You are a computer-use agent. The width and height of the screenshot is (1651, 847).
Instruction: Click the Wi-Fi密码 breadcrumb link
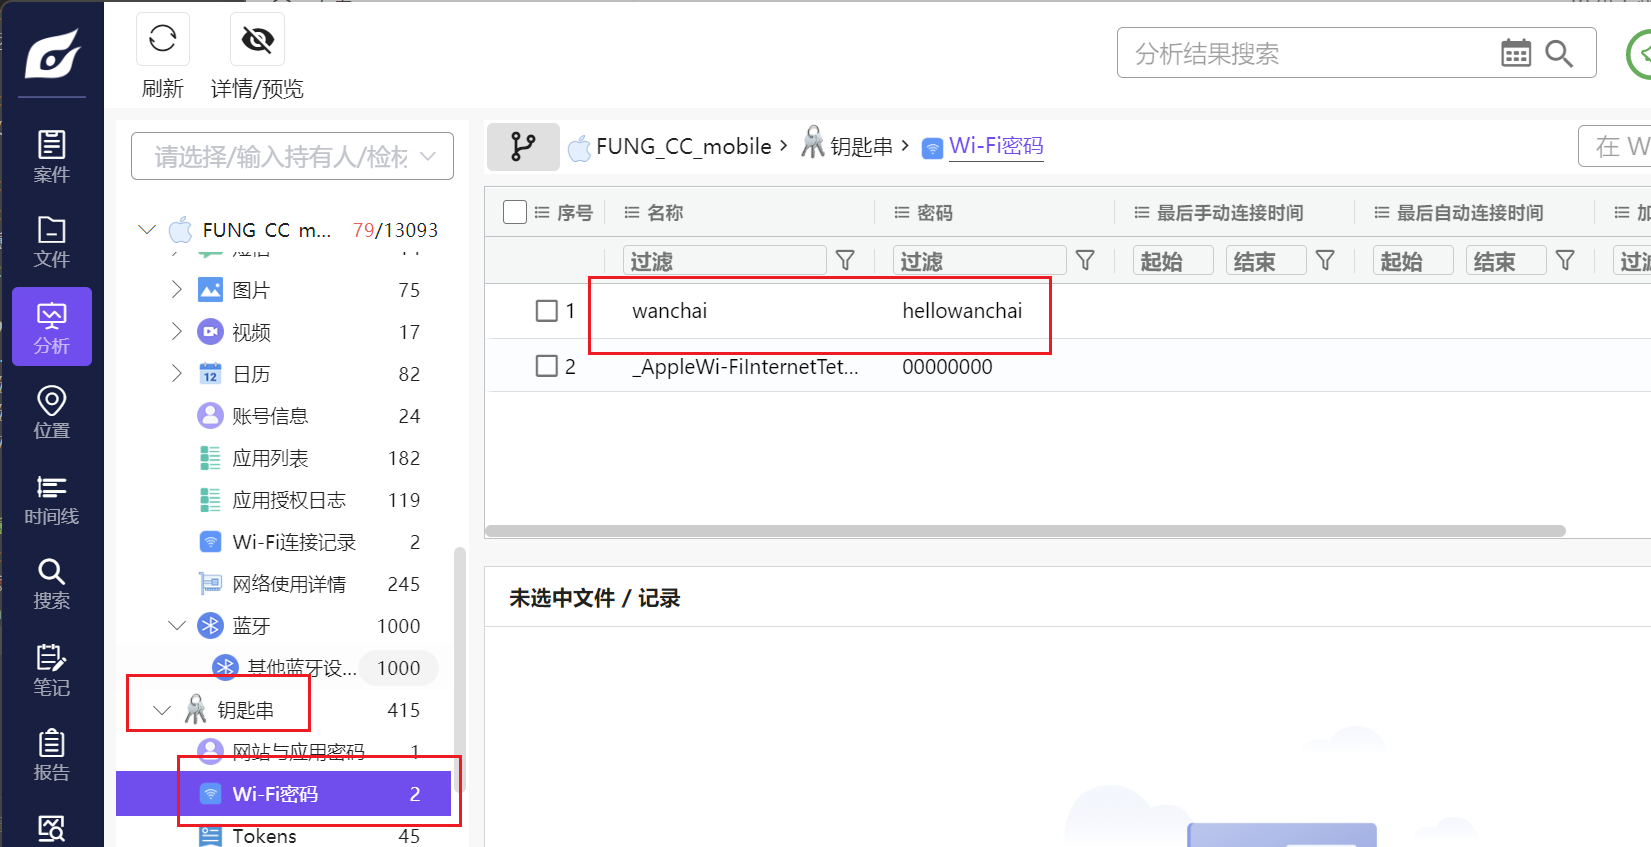coord(995,146)
